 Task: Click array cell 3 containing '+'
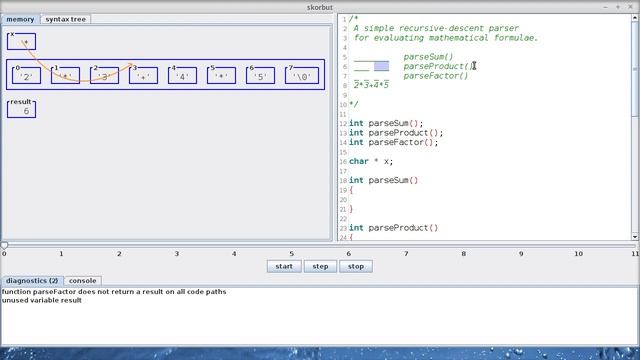coord(143,76)
